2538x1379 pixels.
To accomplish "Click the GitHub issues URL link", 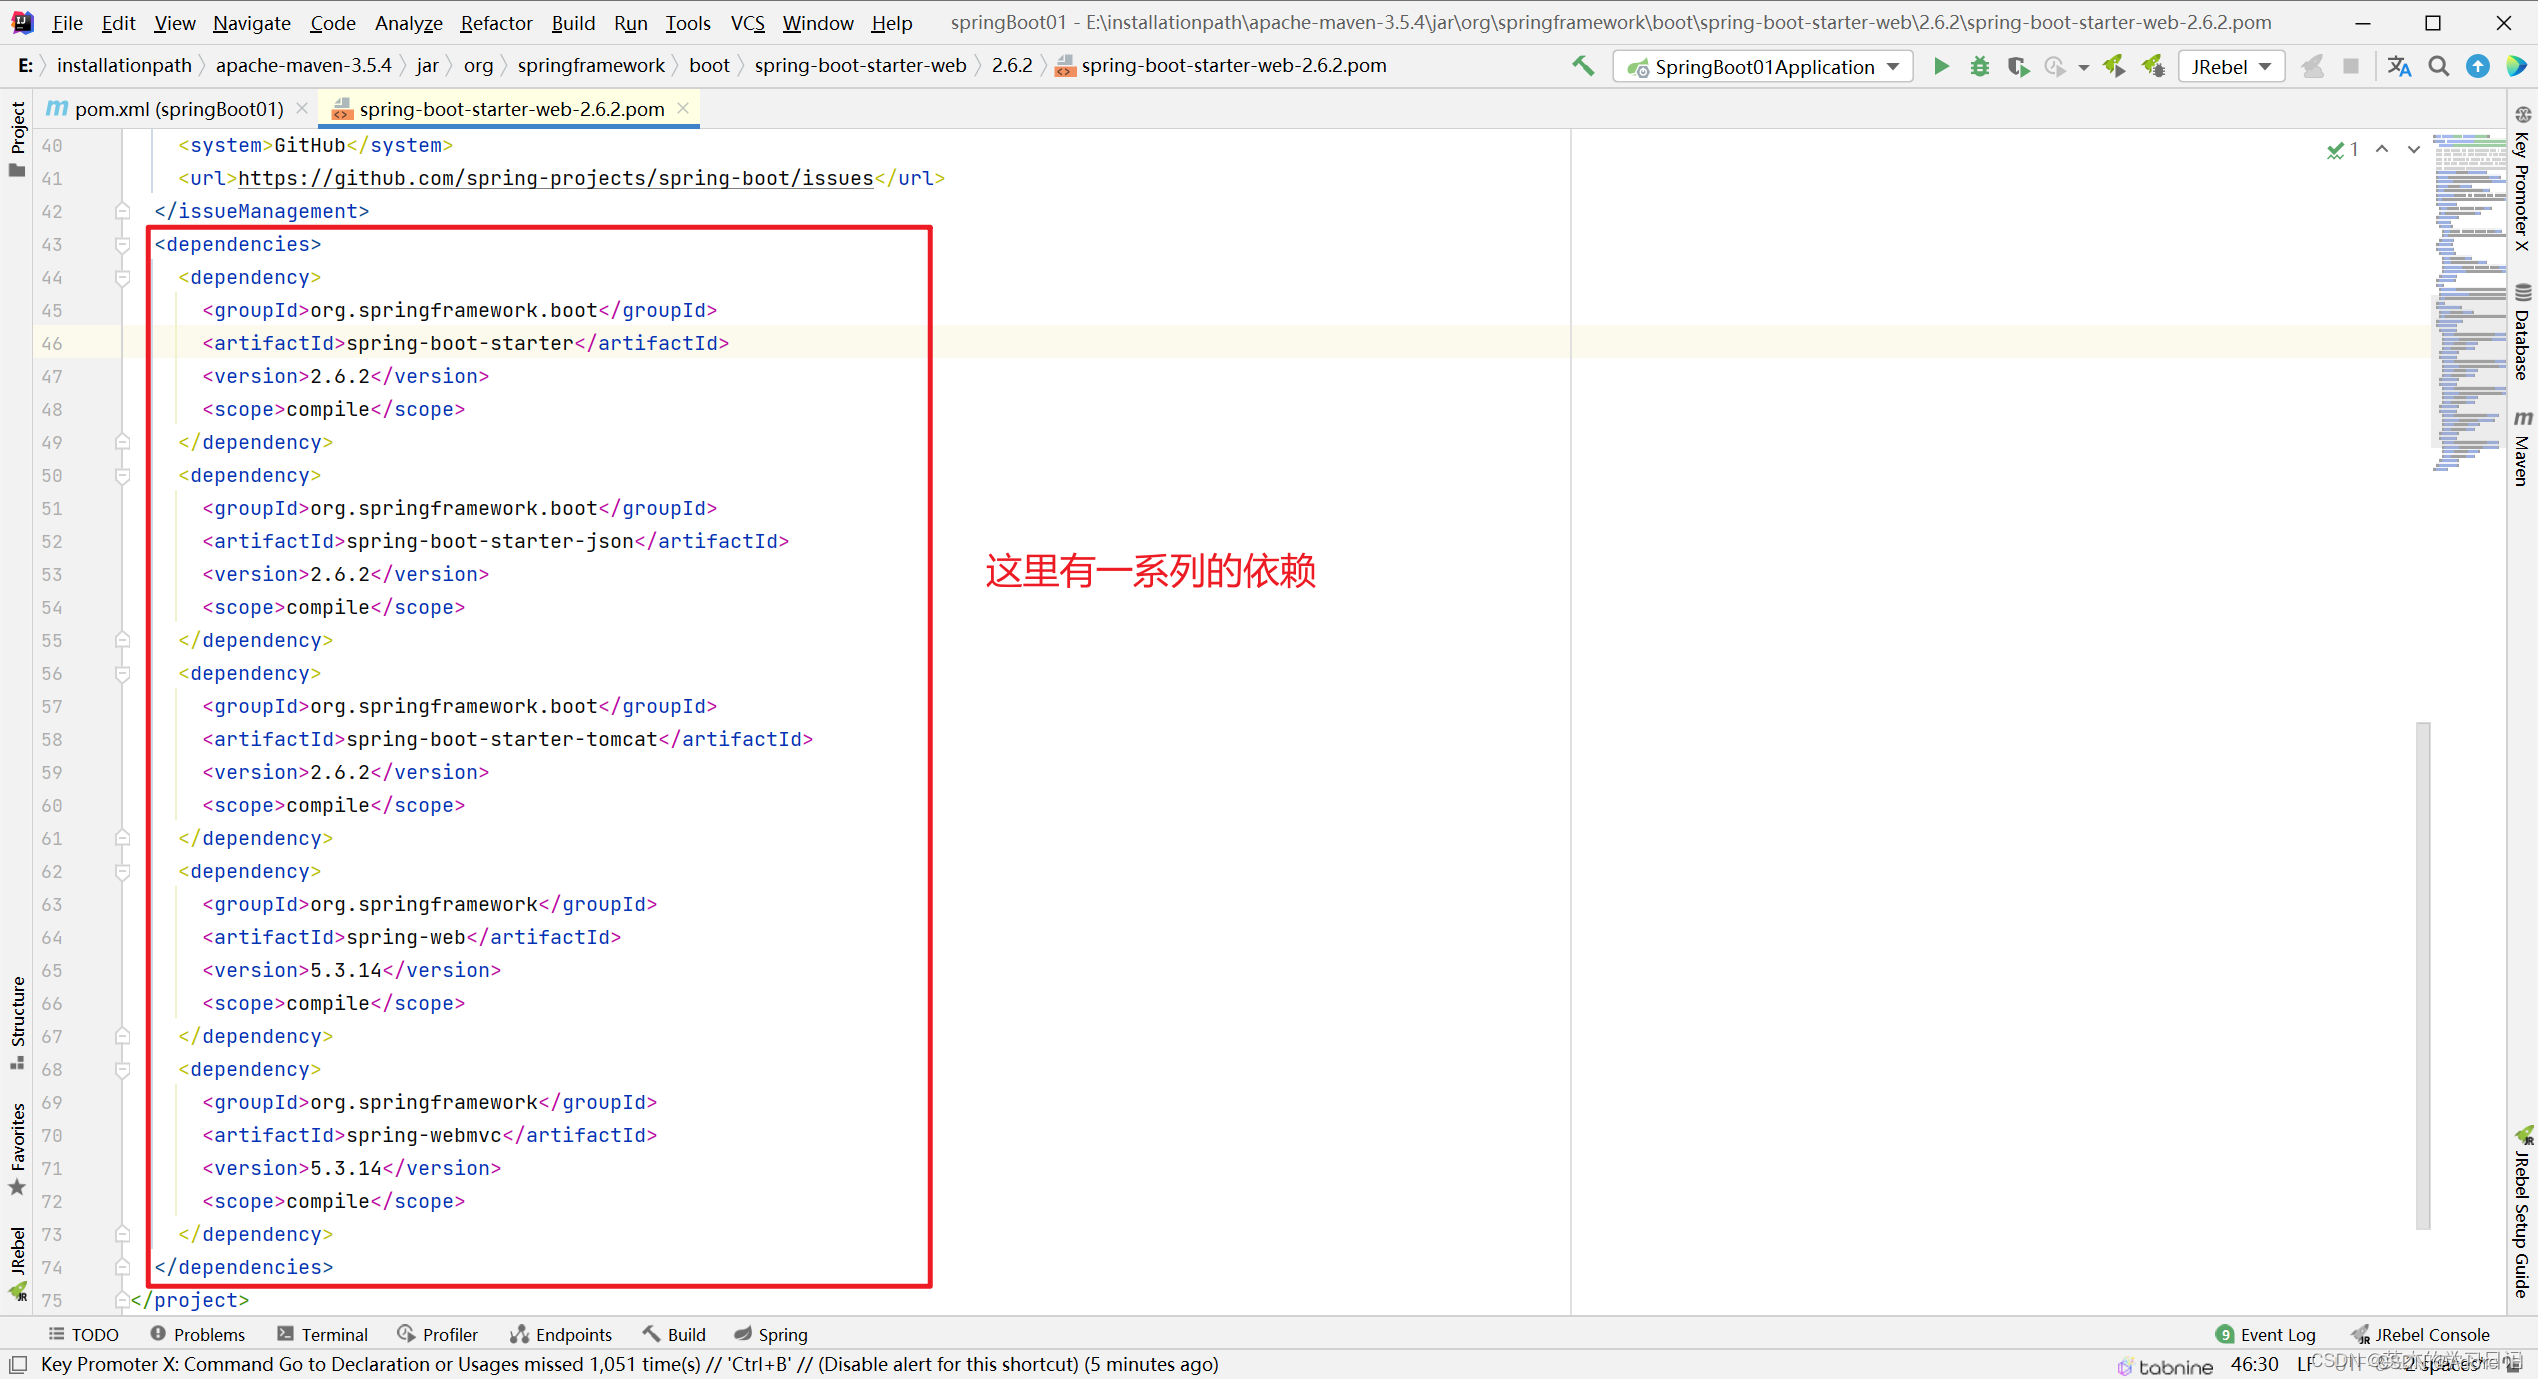I will click(x=555, y=178).
